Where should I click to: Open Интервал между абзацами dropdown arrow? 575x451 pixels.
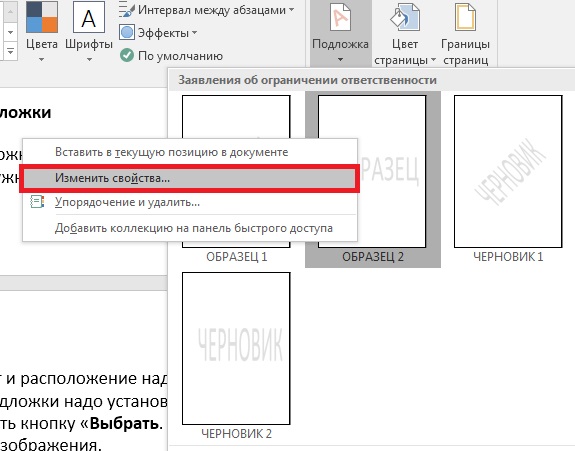292,10
